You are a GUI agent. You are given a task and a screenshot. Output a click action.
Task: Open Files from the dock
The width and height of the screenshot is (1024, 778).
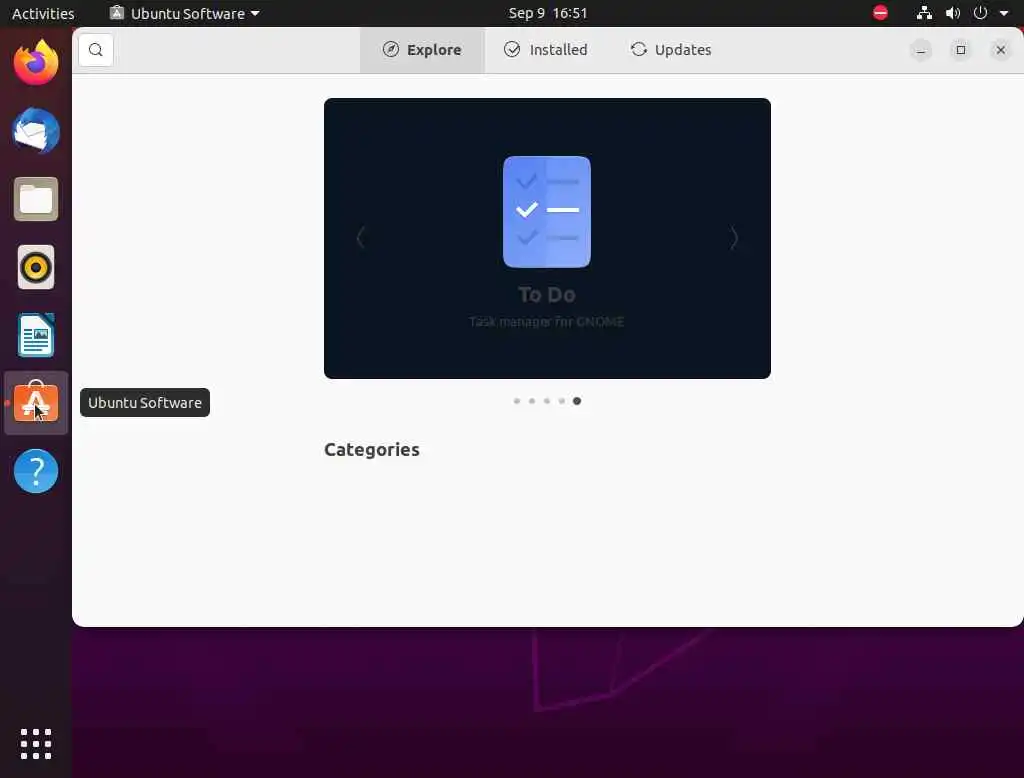[x=36, y=199]
